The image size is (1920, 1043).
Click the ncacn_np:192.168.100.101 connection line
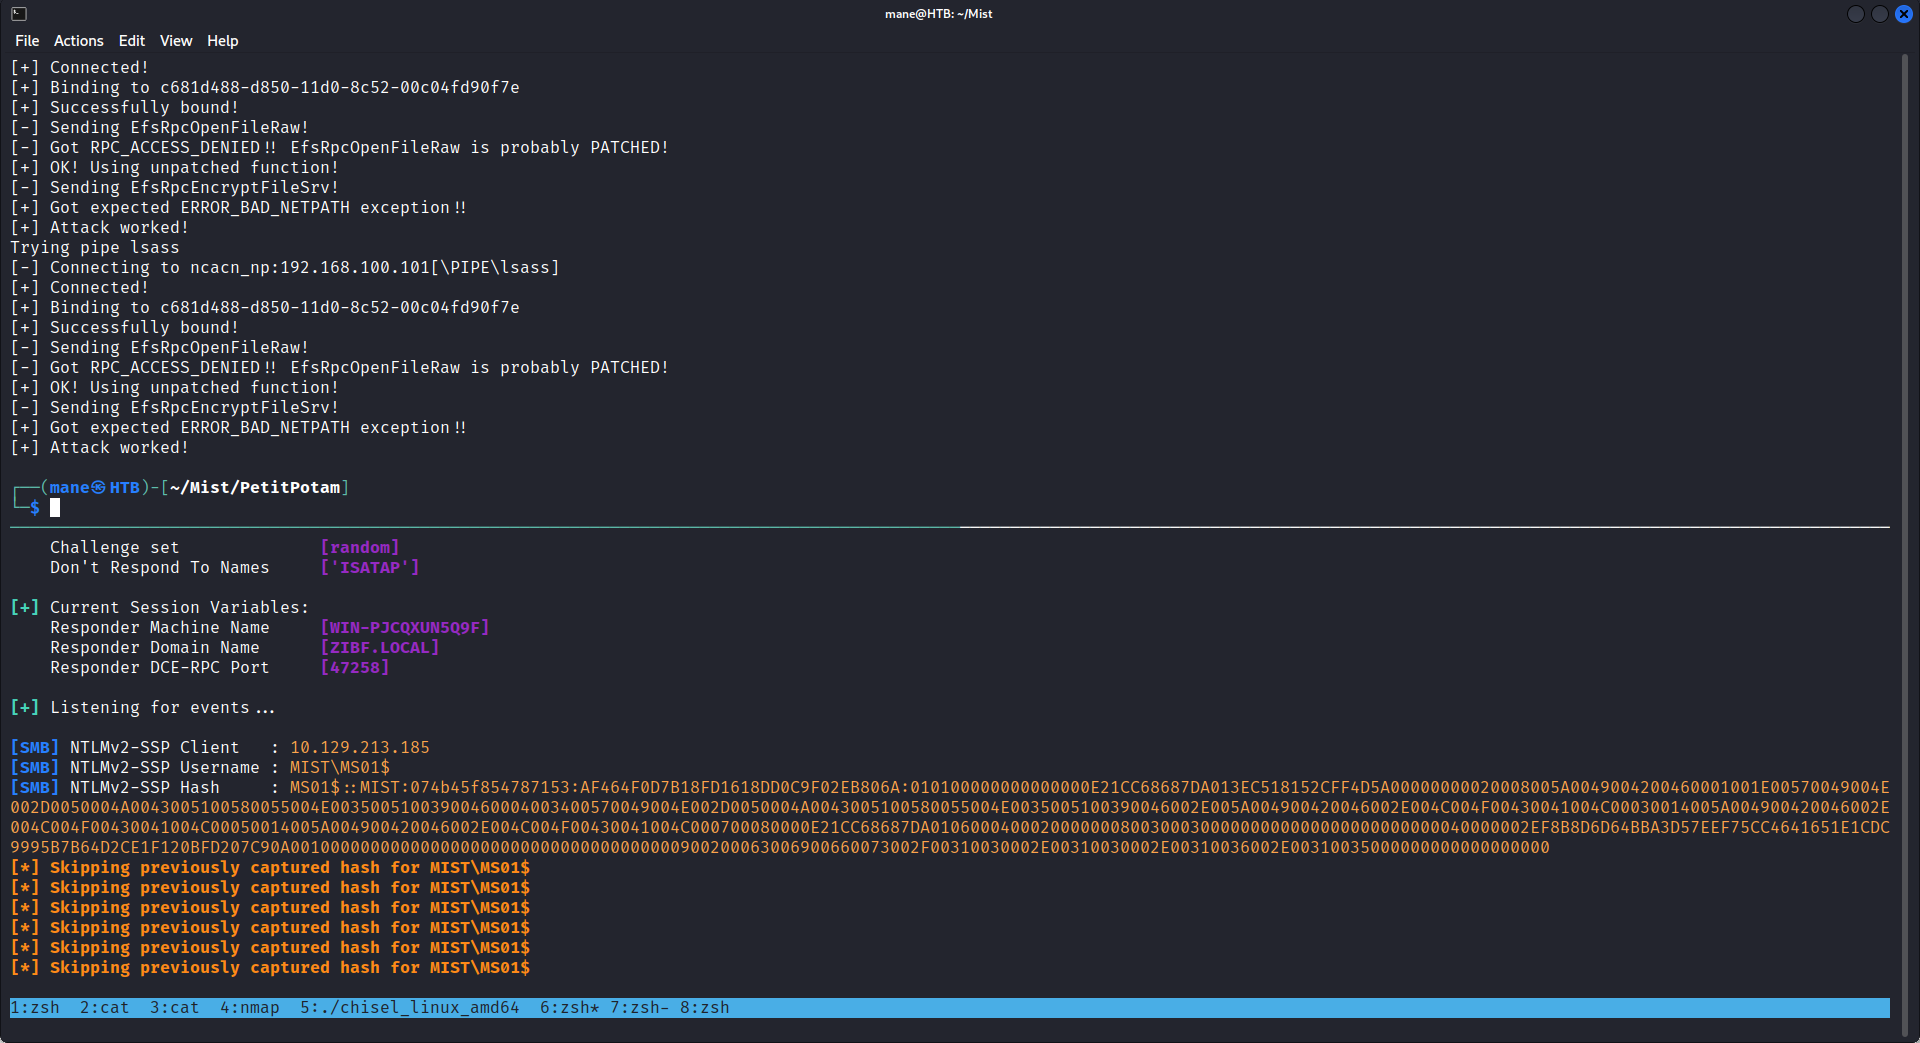point(285,268)
